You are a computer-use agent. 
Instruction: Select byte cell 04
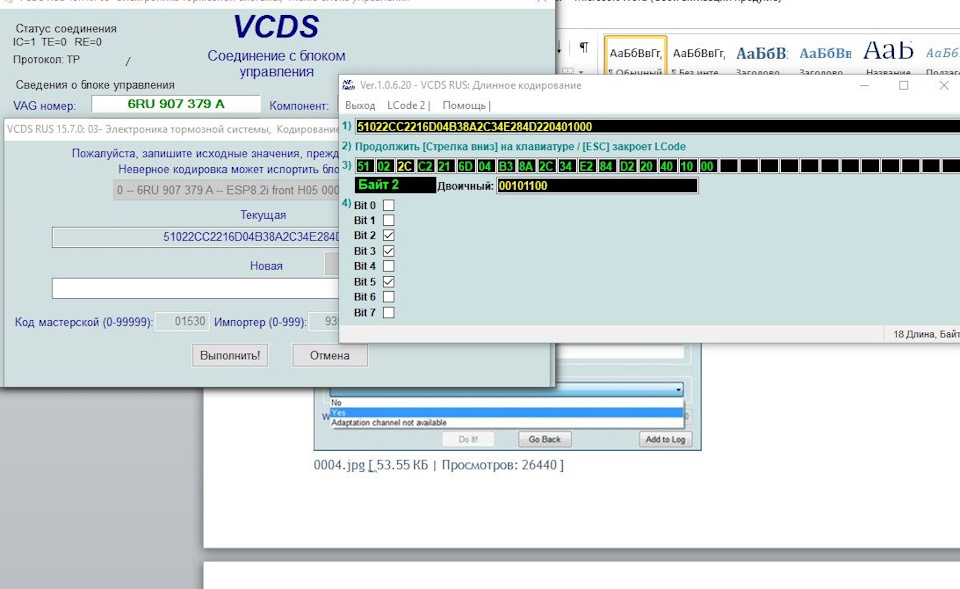click(x=485, y=166)
